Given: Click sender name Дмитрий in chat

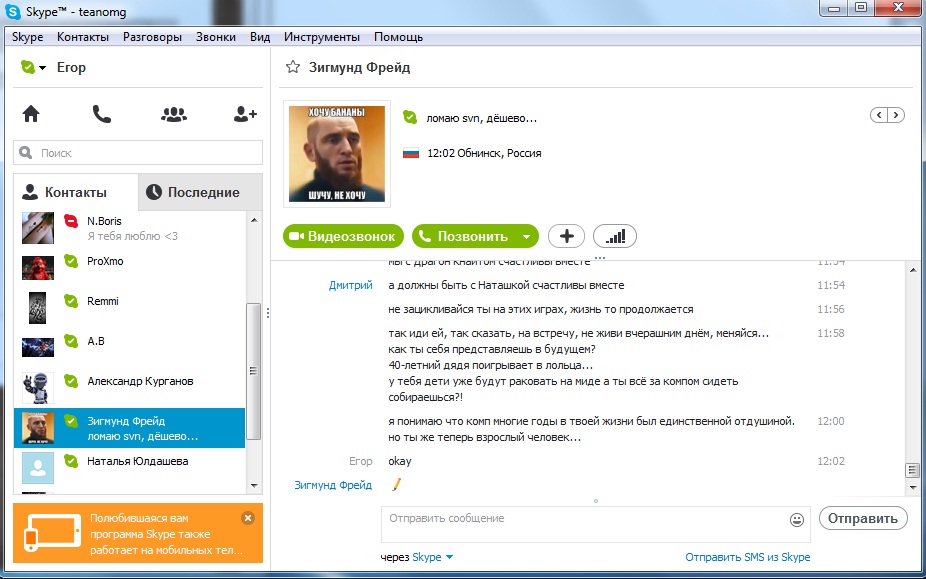Looking at the screenshot, I should pyautogui.click(x=351, y=285).
